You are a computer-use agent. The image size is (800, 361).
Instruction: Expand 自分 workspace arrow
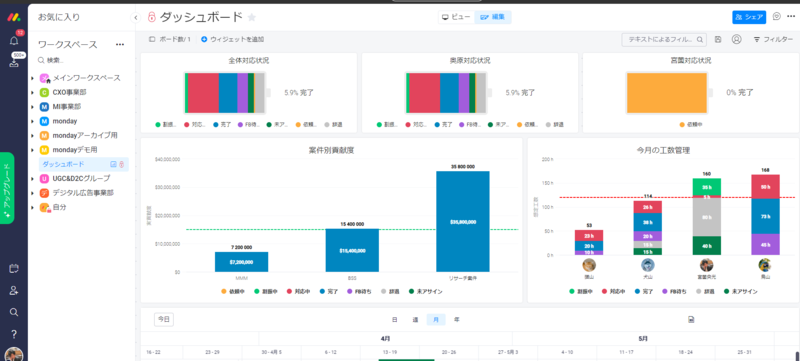tap(33, 208)
